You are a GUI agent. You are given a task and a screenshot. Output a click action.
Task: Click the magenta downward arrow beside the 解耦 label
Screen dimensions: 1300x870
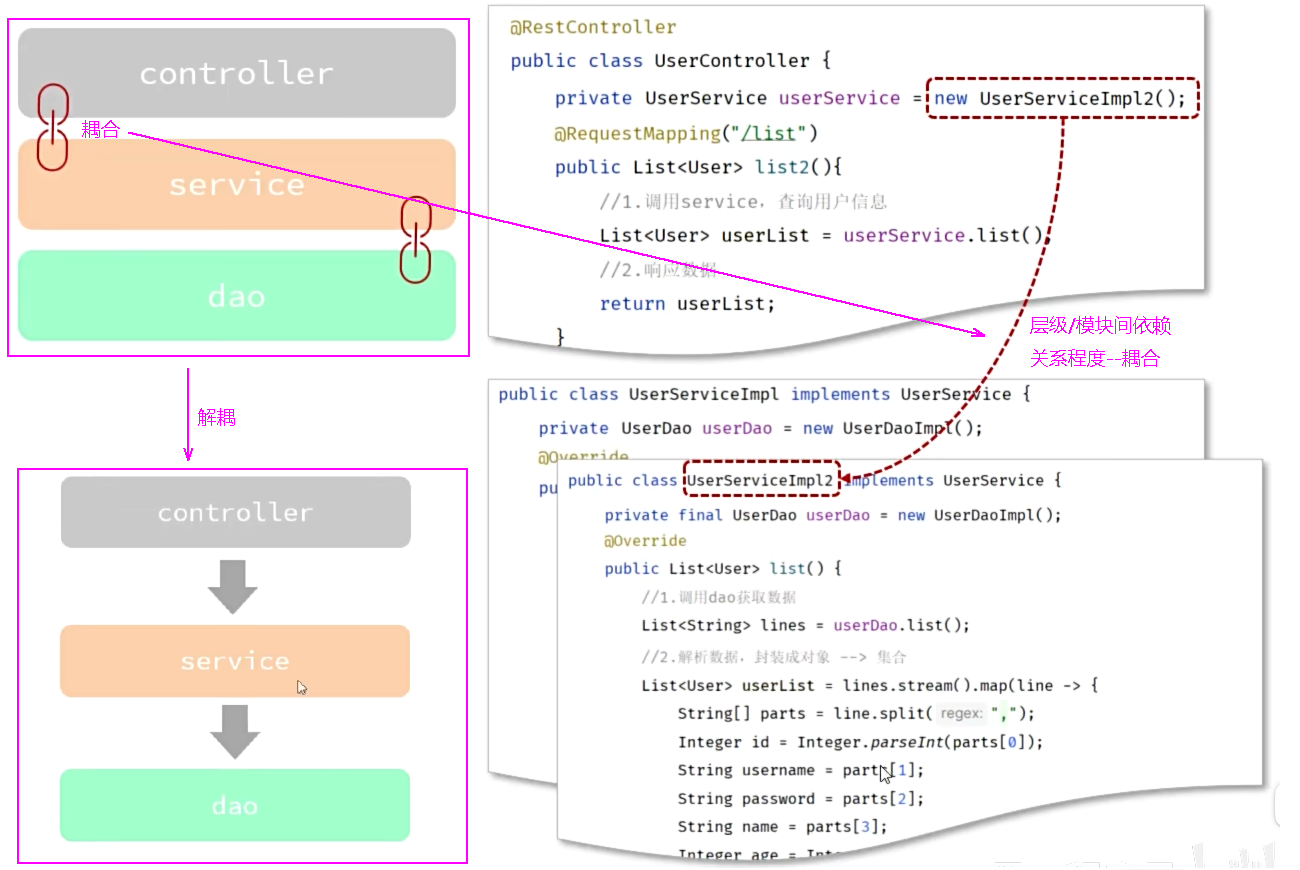pyautogui.click(x=187, y=416)
